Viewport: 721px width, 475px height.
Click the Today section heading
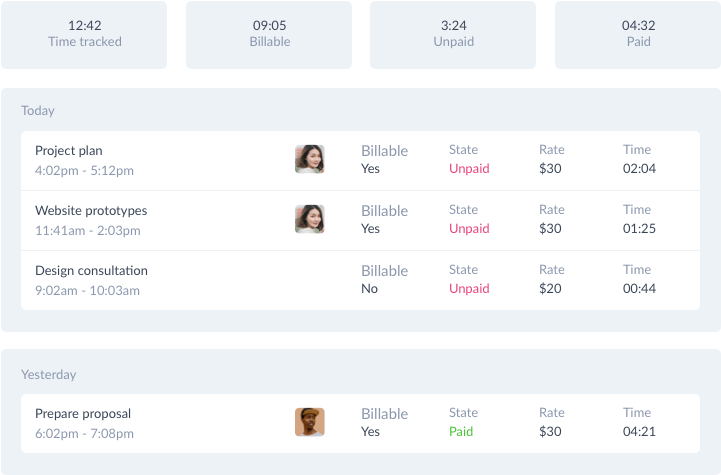(38, 111)
